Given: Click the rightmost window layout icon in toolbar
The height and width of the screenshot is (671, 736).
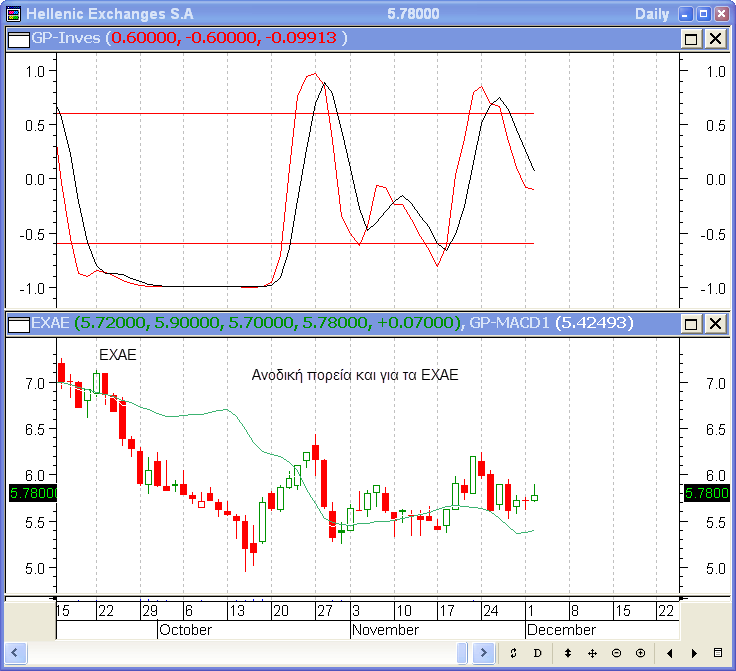Looking at the screenshot, I should [x=717, y=653].
